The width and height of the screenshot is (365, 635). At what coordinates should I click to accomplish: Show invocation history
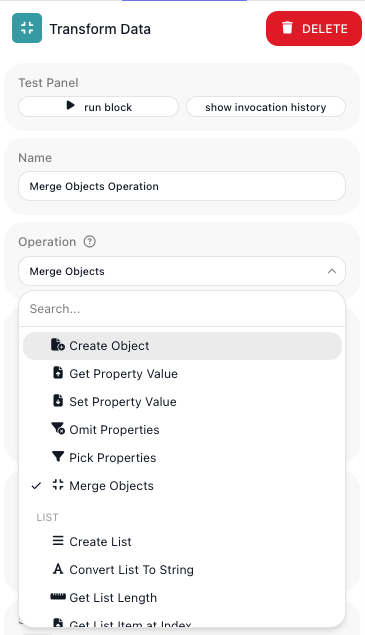click(266, 107)
